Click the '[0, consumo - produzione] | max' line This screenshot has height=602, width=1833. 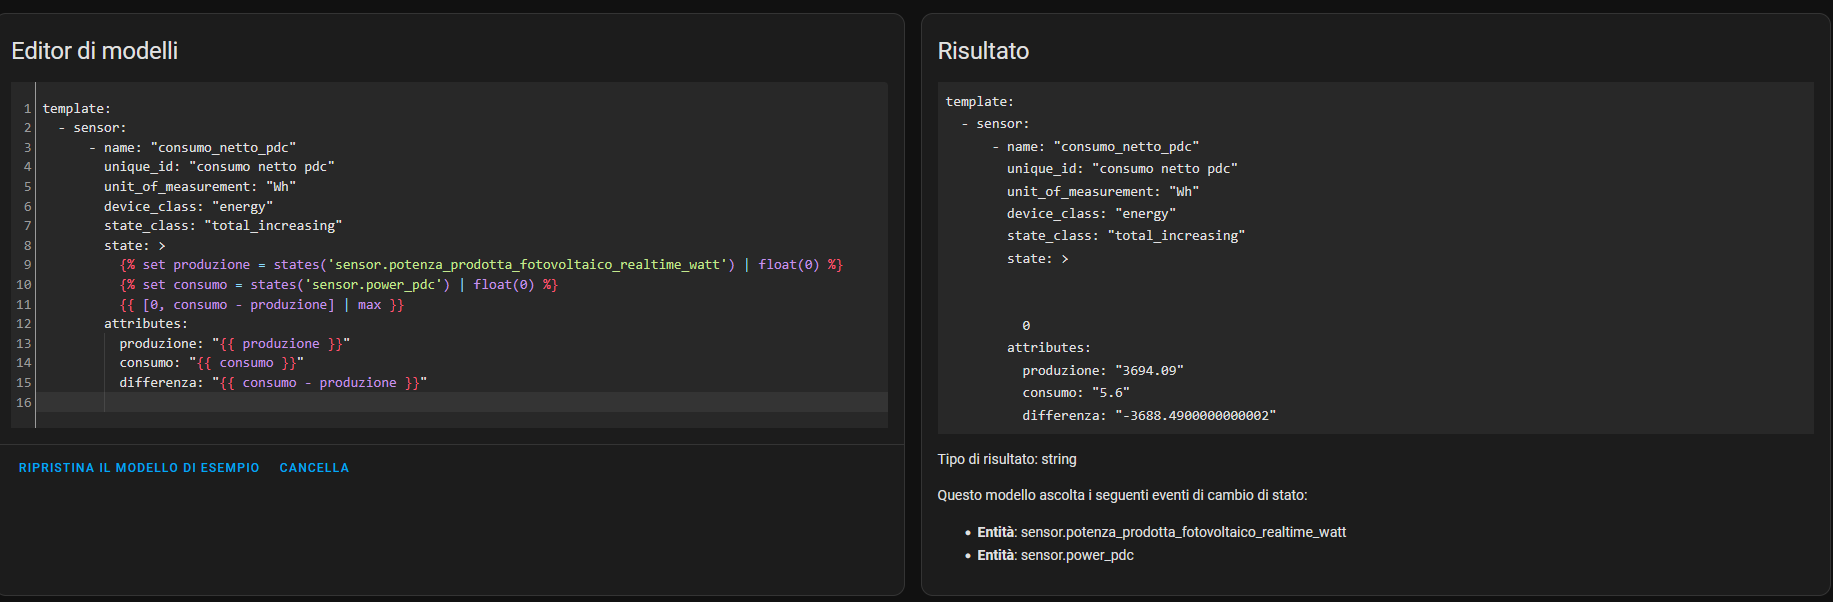[262, 304]
